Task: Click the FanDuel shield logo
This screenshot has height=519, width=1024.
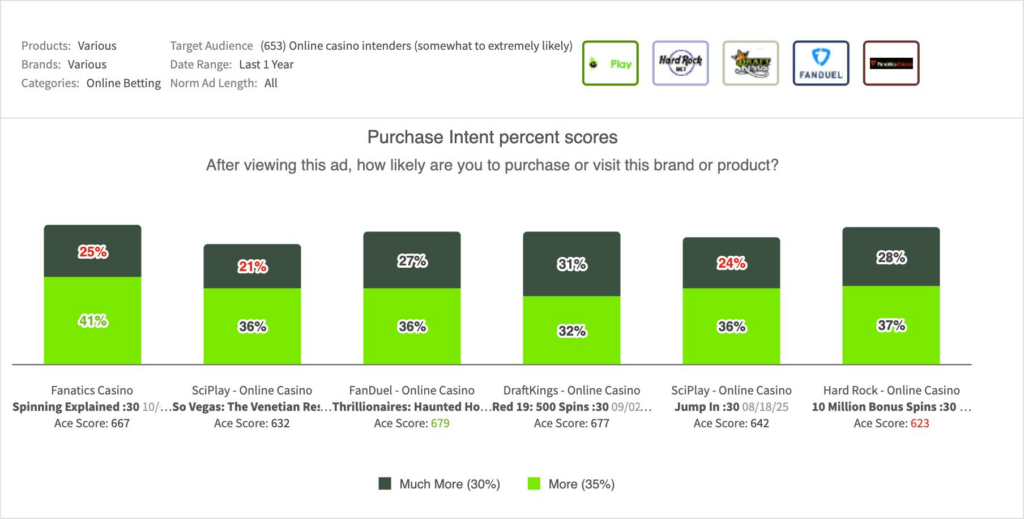Action: coord(820,63)
